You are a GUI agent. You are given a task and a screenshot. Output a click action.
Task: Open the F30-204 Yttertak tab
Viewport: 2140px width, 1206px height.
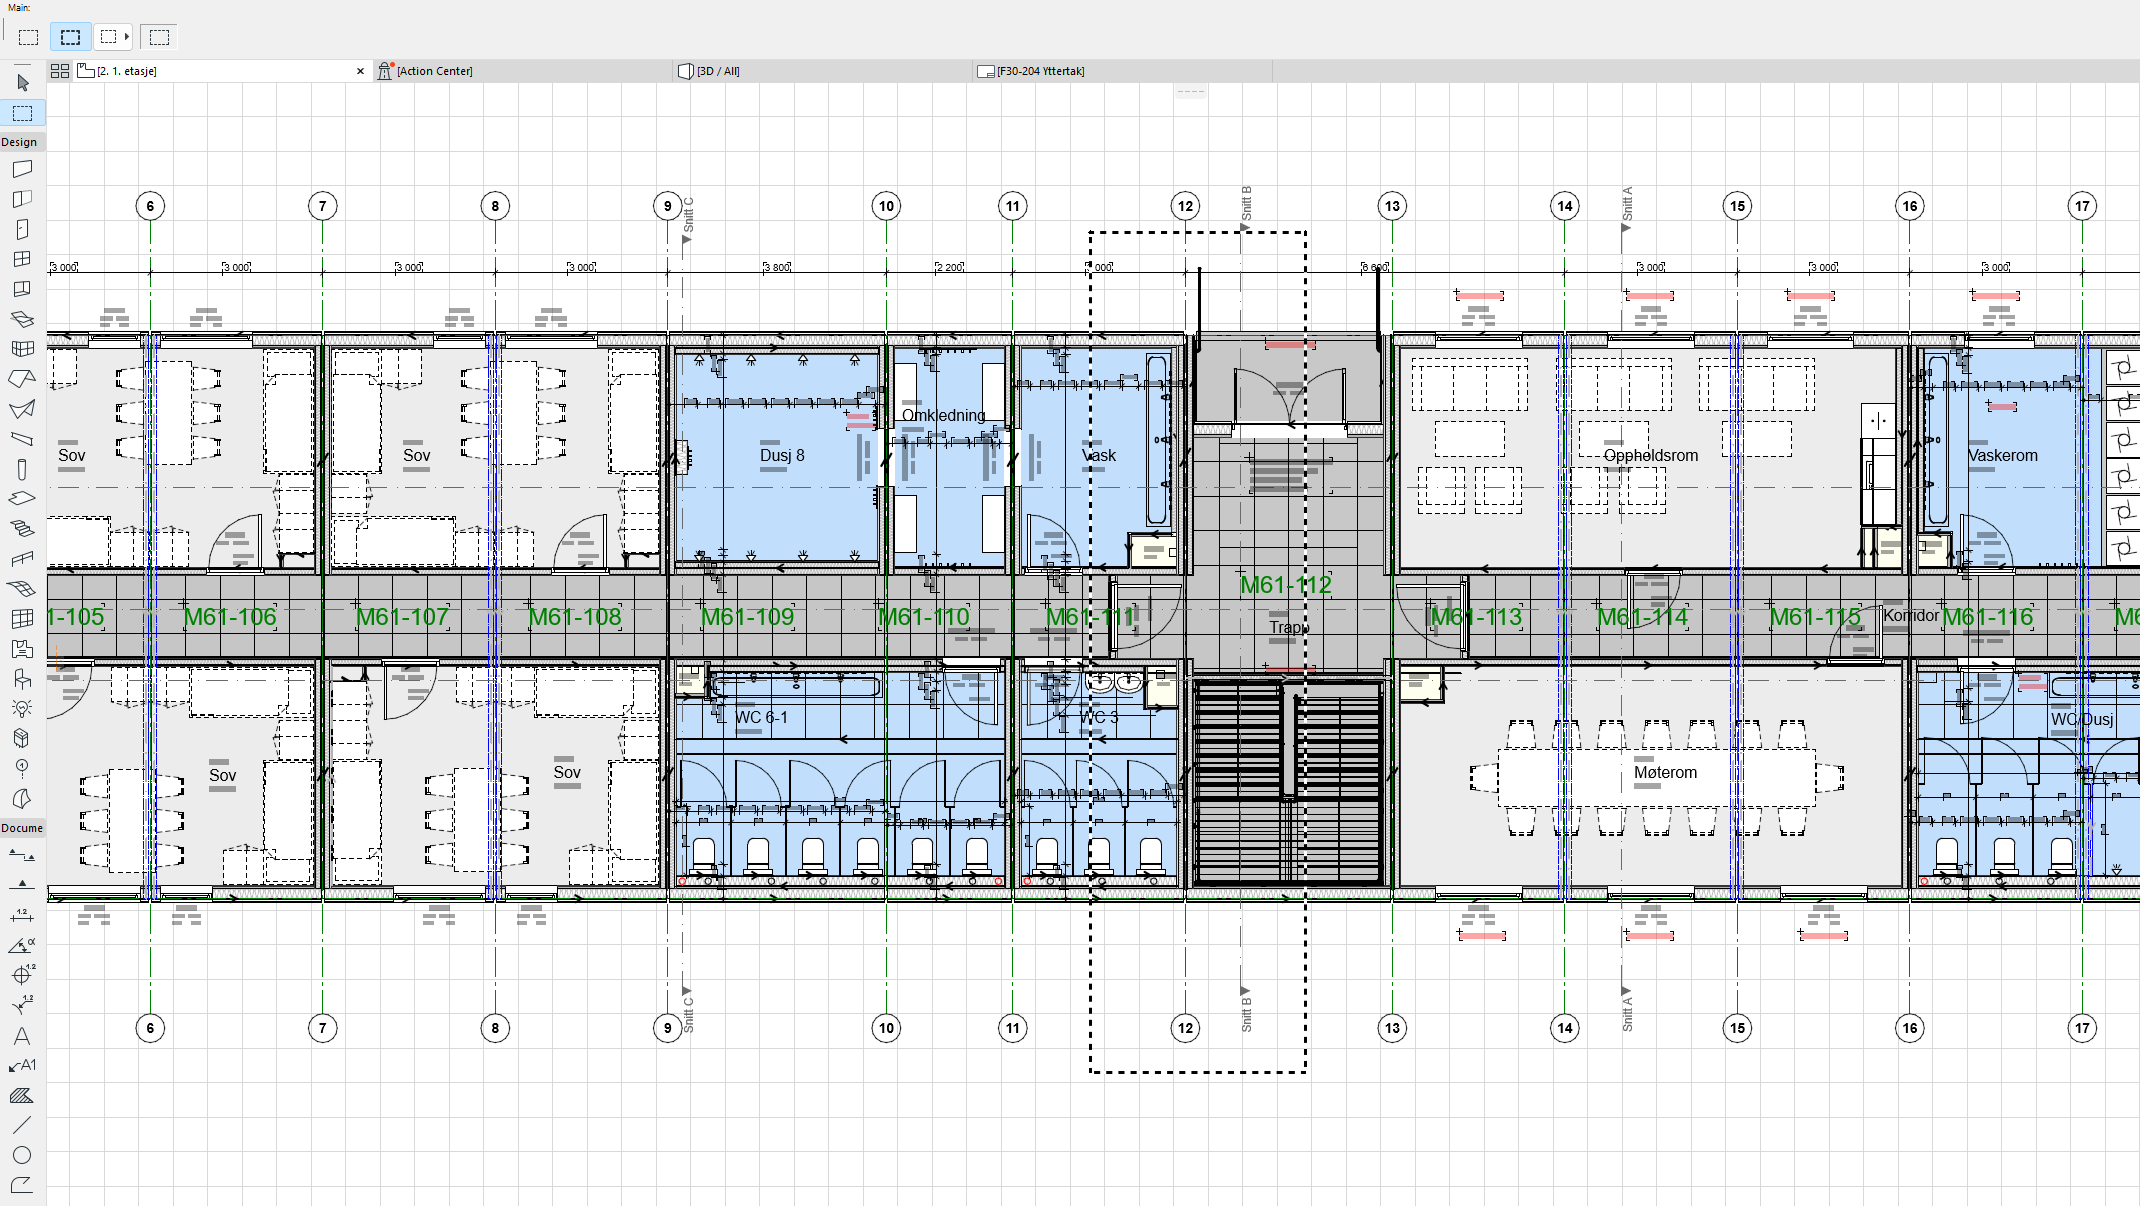pyautogui.click(x=1040, y=71)
